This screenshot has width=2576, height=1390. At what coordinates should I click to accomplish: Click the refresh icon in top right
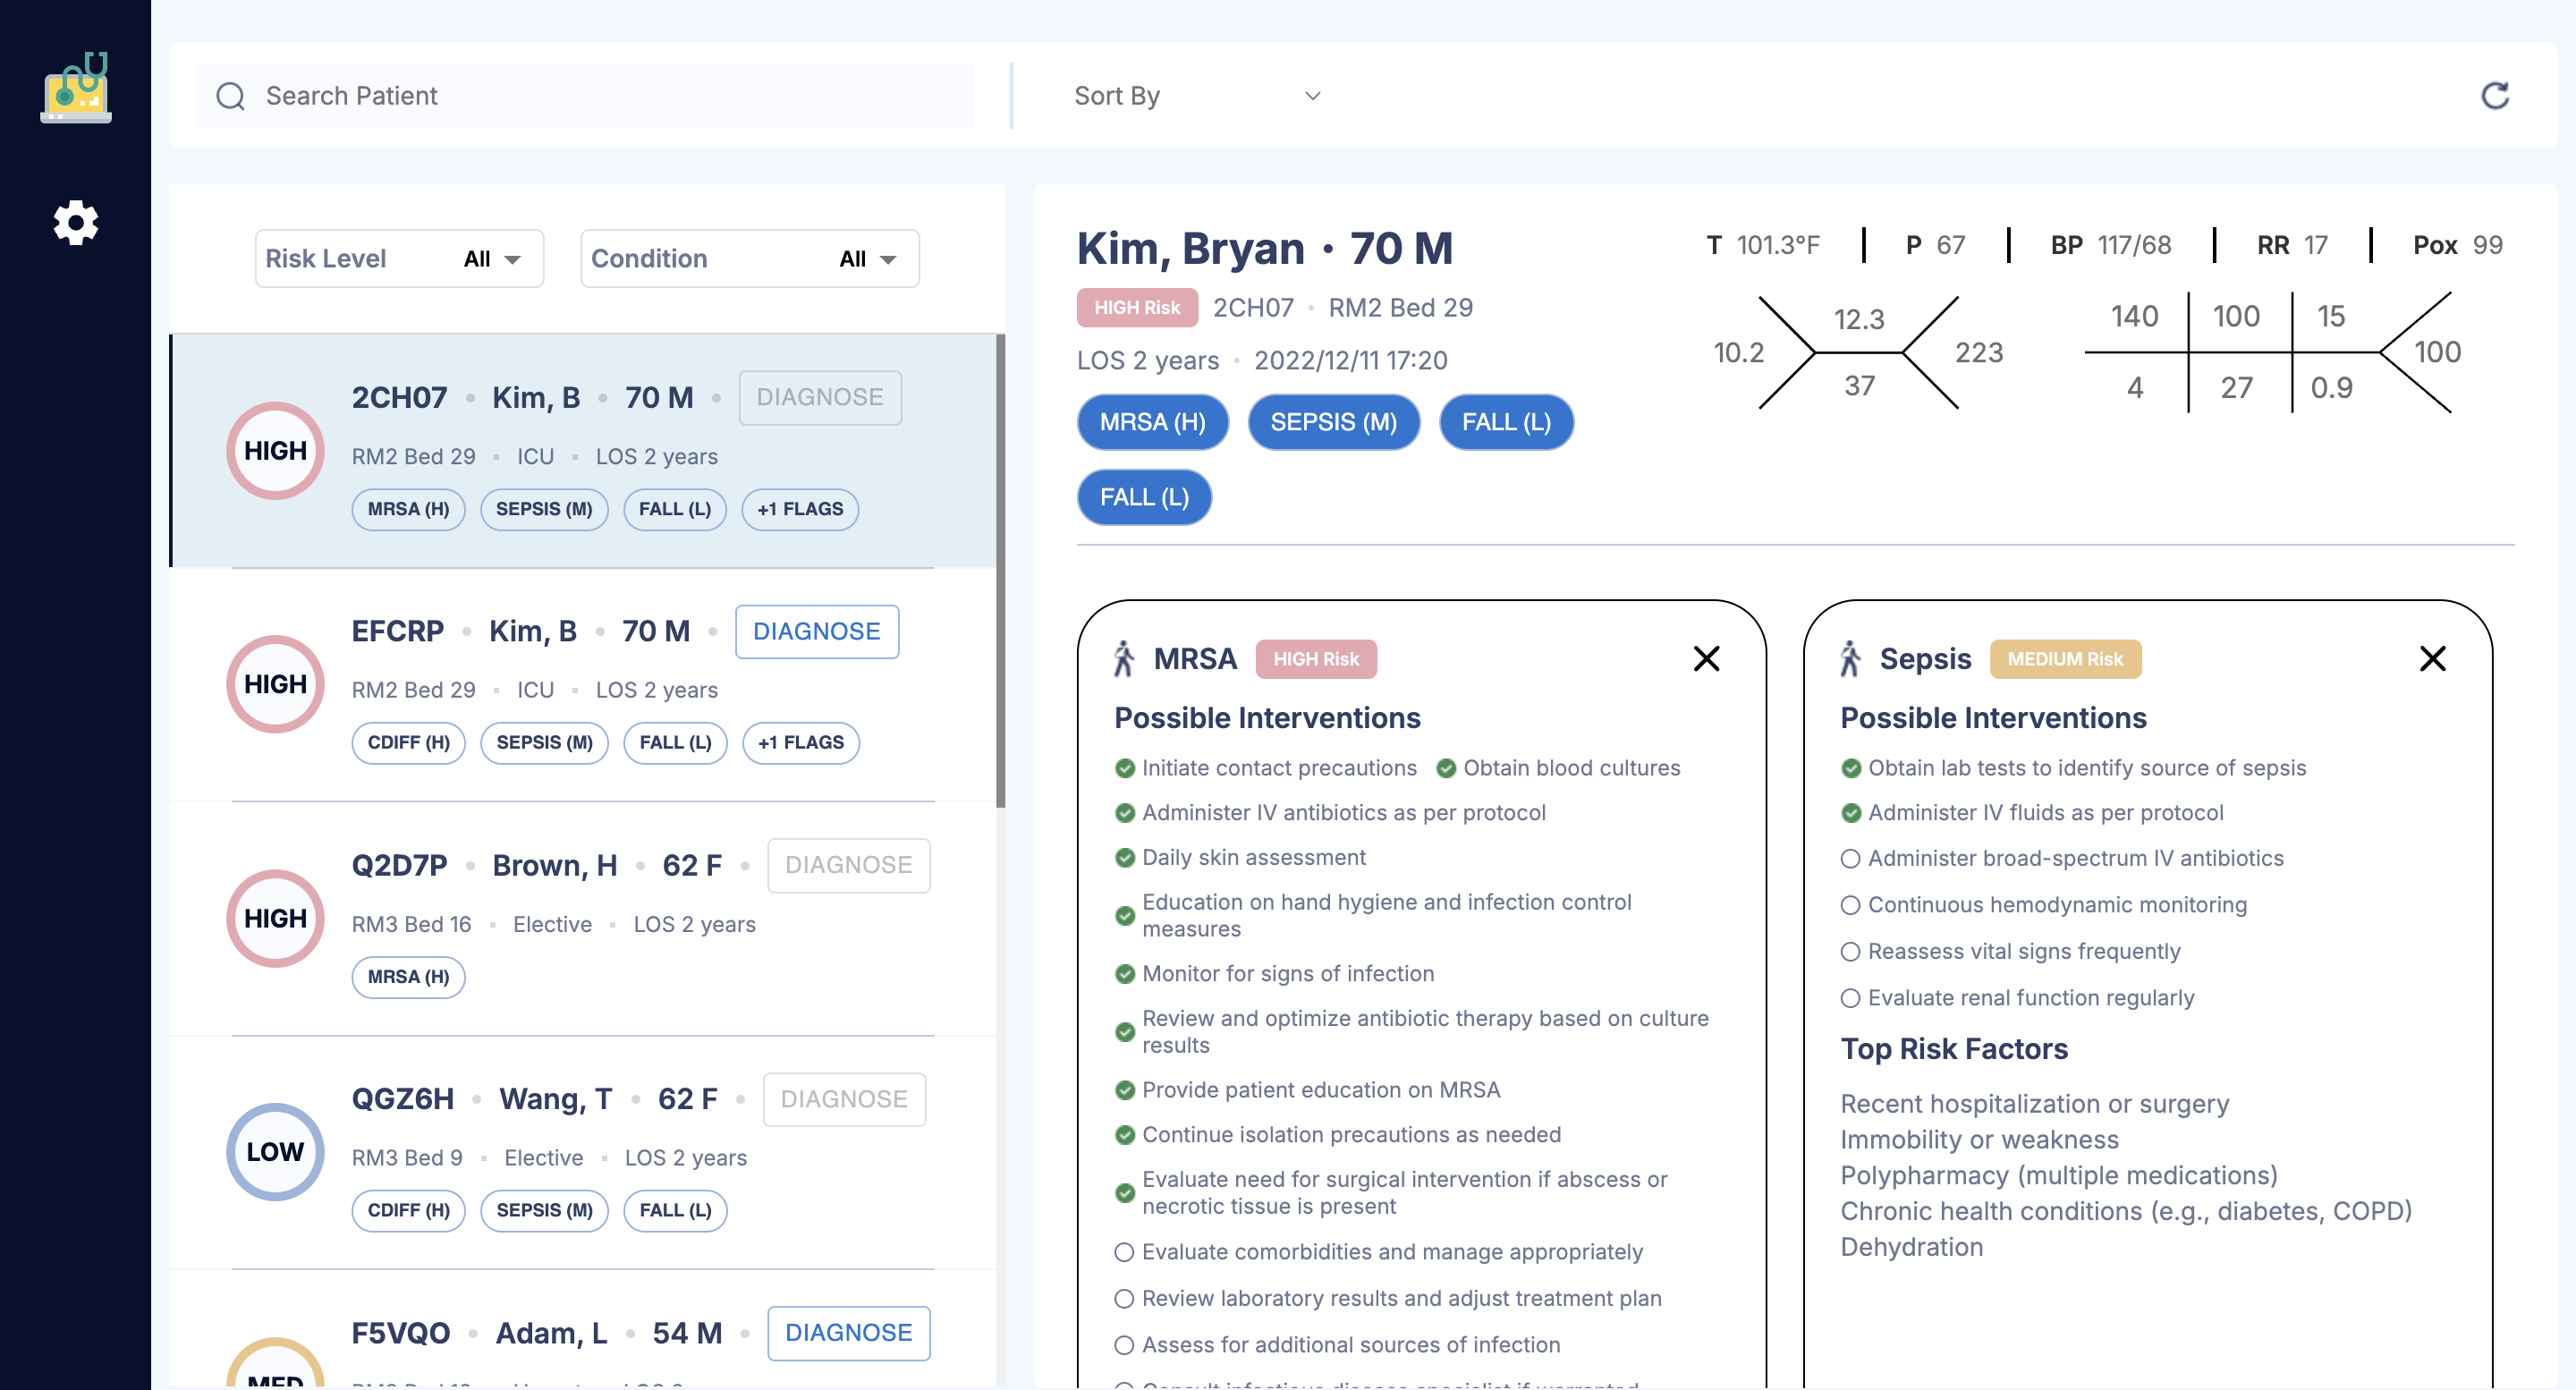tap(2495, 96)
